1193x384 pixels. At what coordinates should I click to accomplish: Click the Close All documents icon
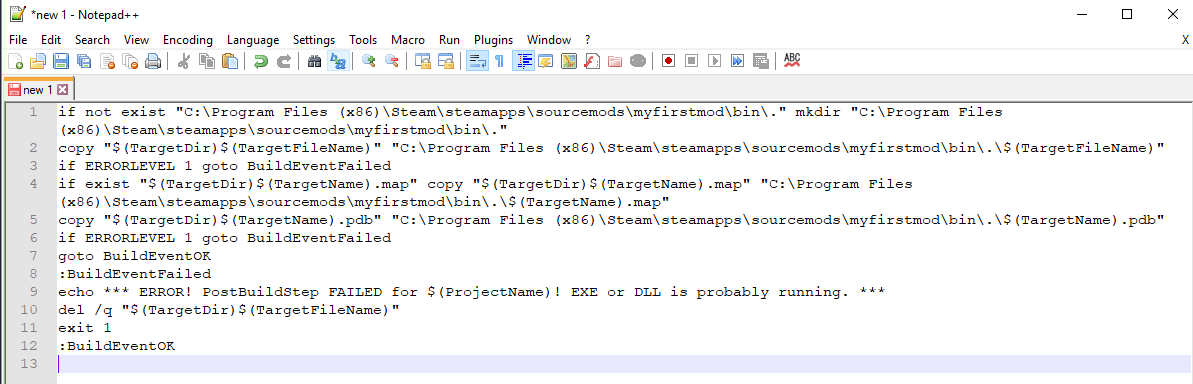130,62
